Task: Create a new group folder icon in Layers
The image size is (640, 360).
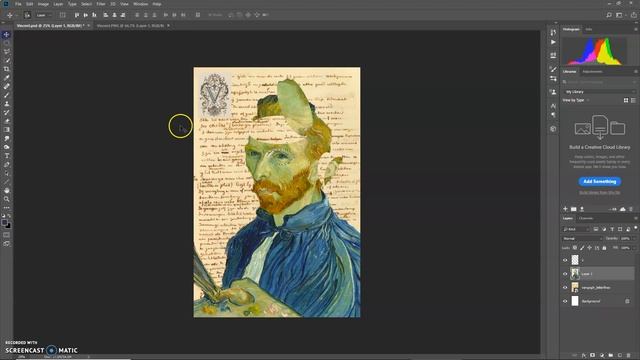Action: 611,356
